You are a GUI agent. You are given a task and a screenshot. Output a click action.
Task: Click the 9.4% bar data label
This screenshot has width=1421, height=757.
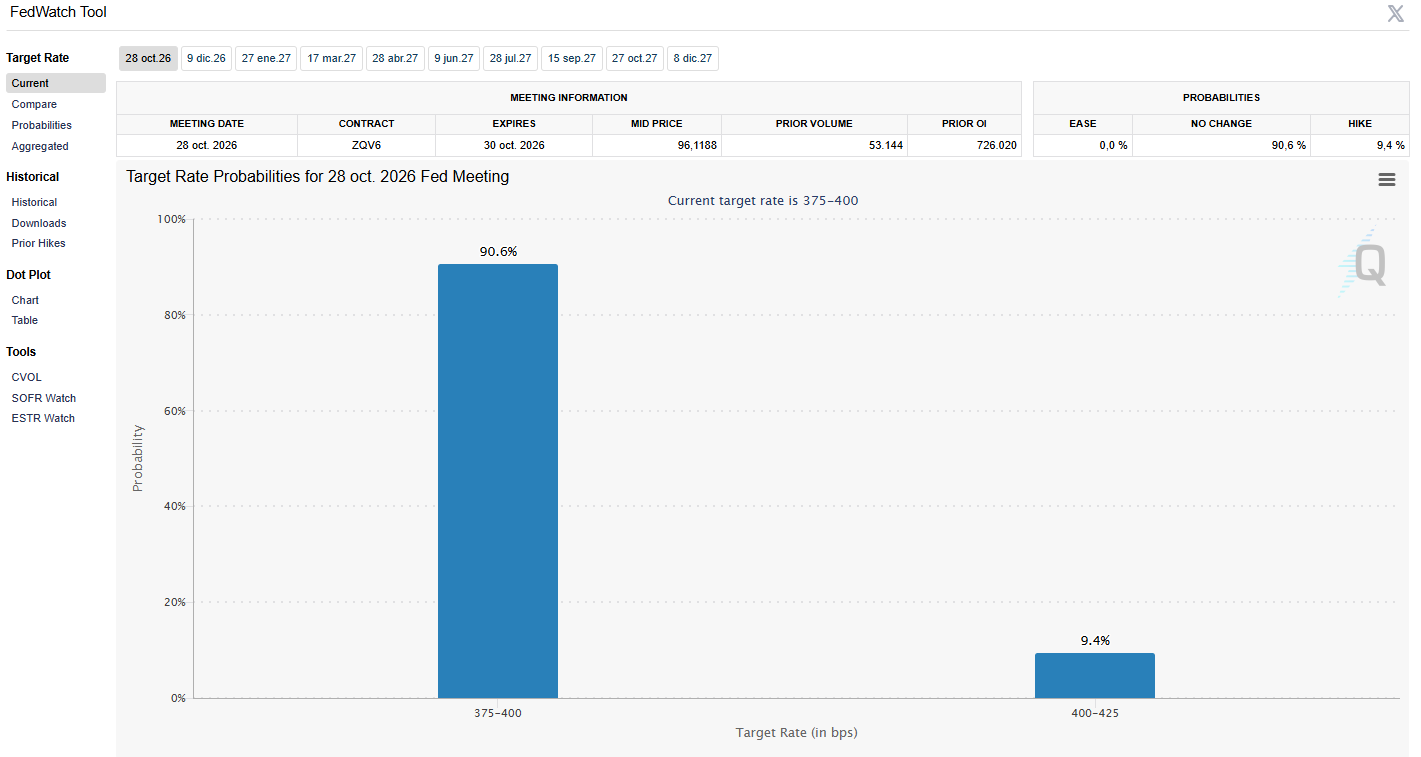[1095, 641]
